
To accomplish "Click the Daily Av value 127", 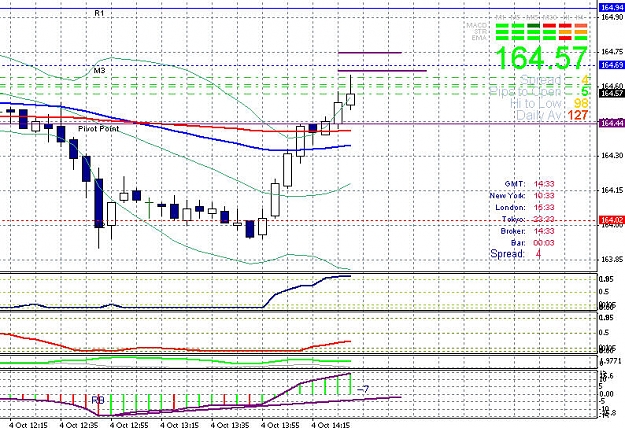I will [578, 115].
